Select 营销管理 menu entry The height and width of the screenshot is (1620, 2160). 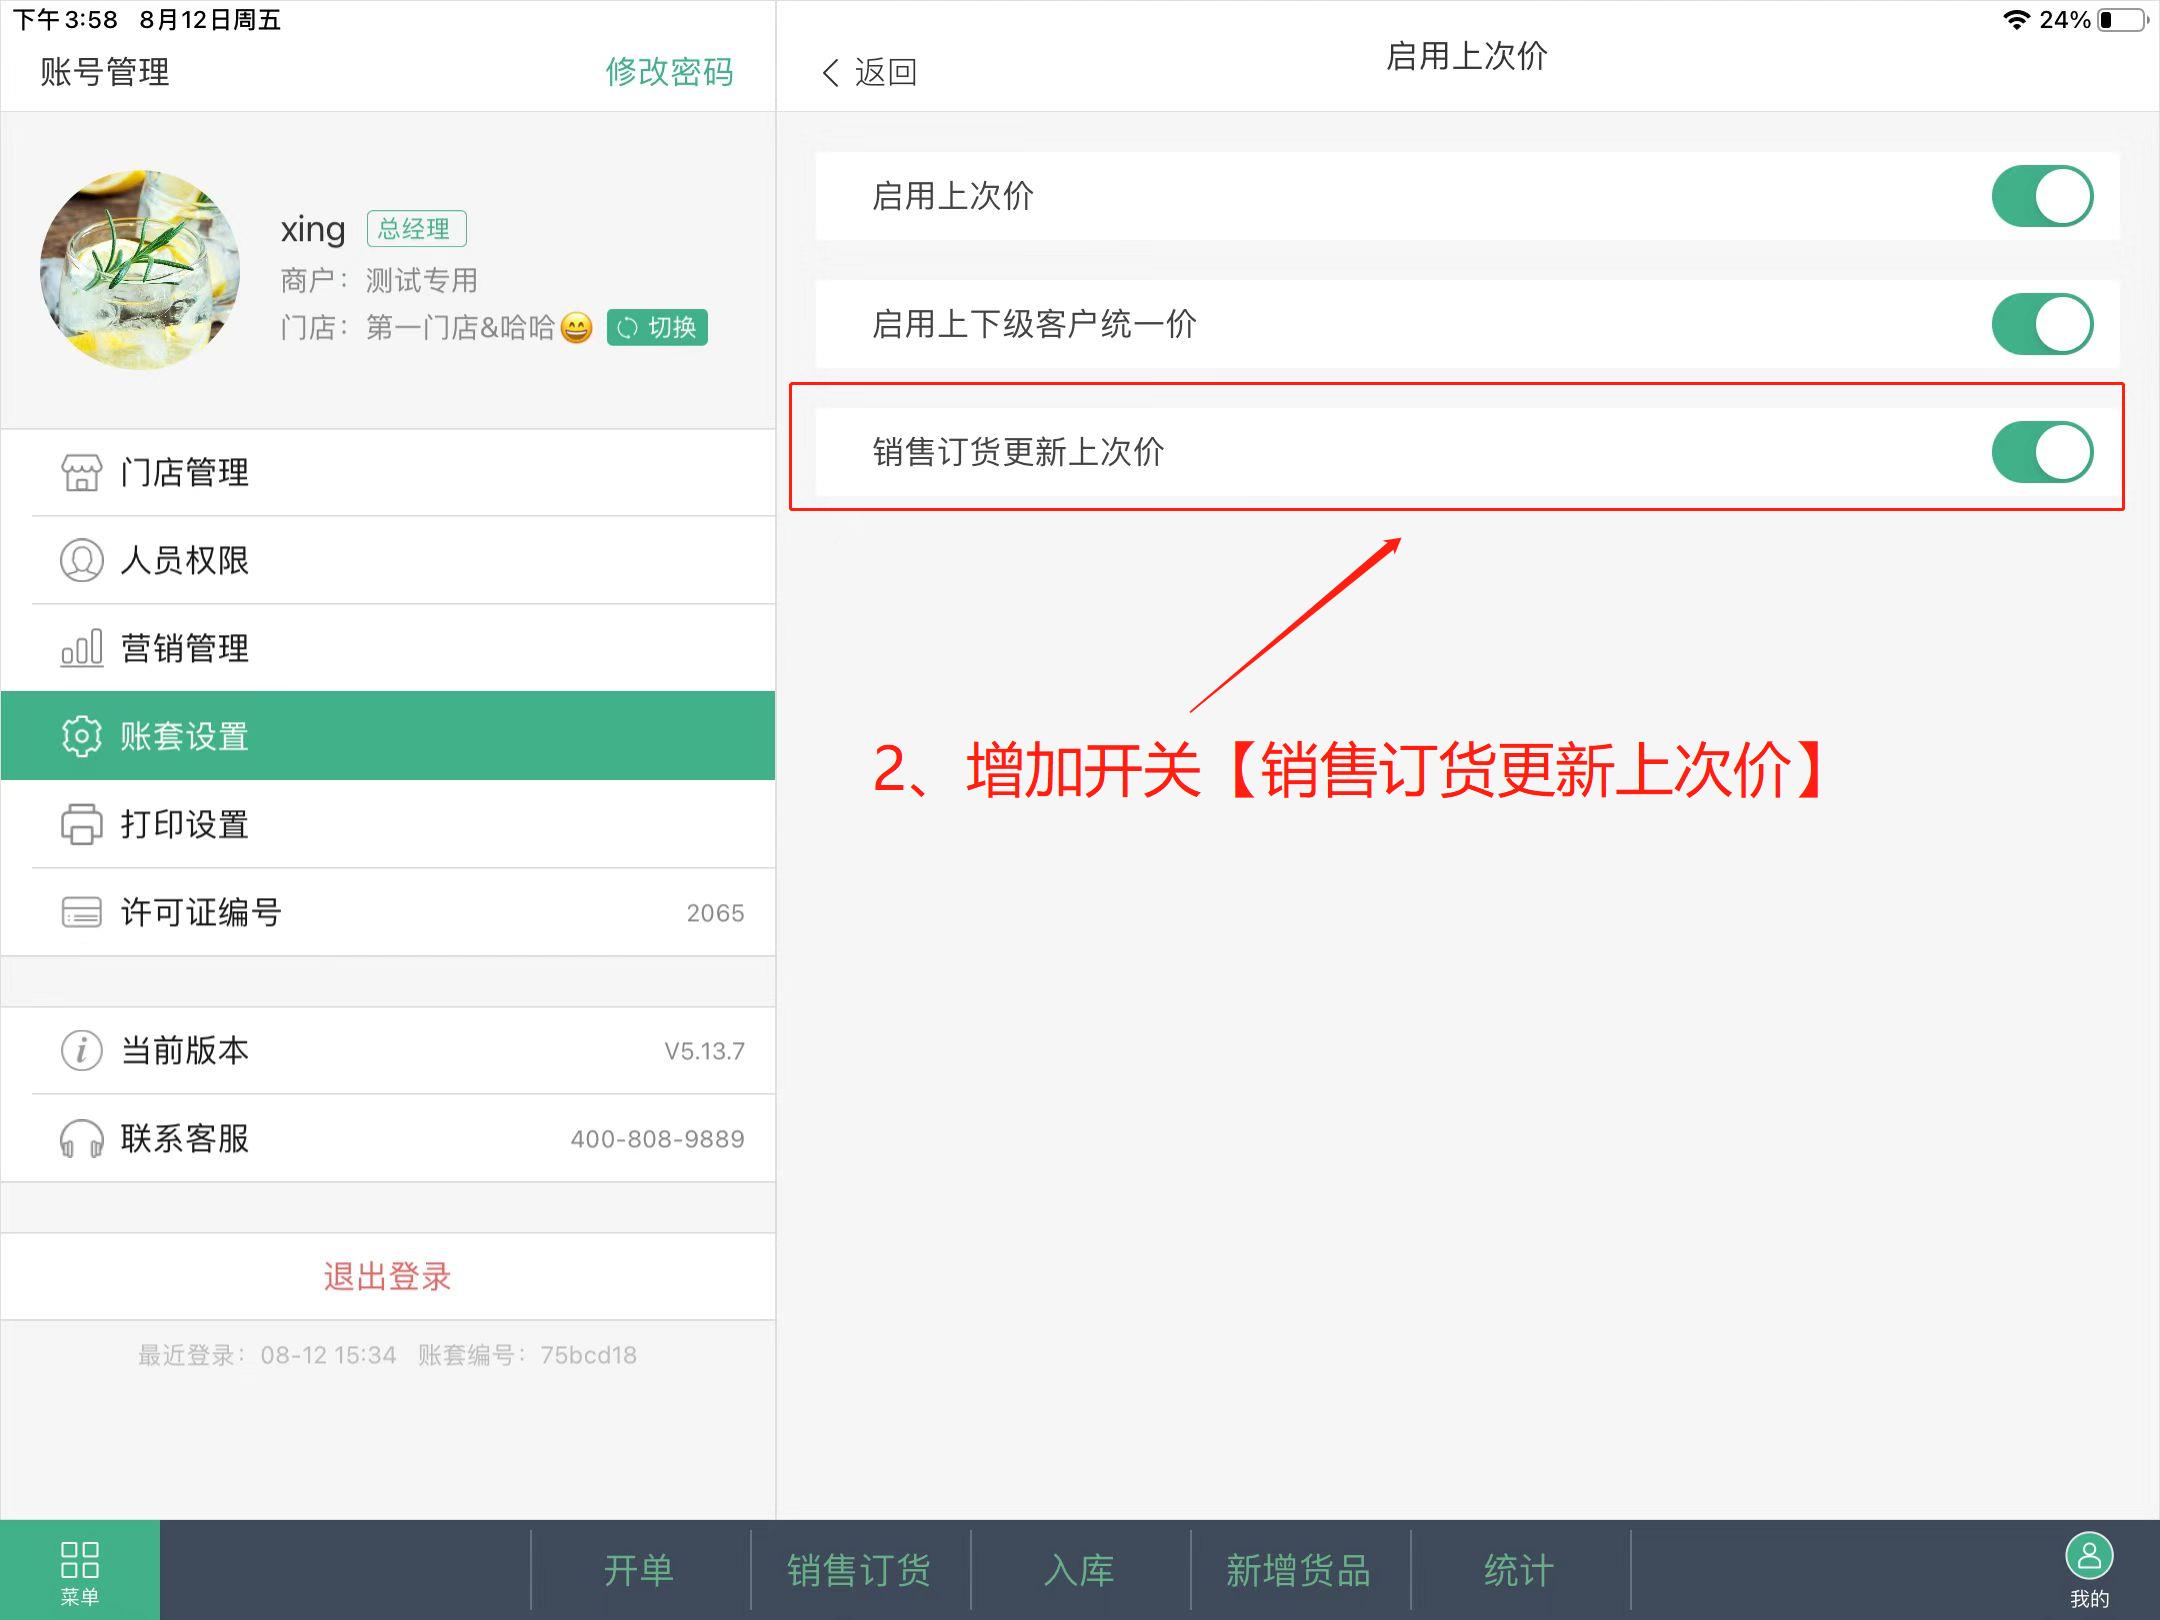(388, 648)
